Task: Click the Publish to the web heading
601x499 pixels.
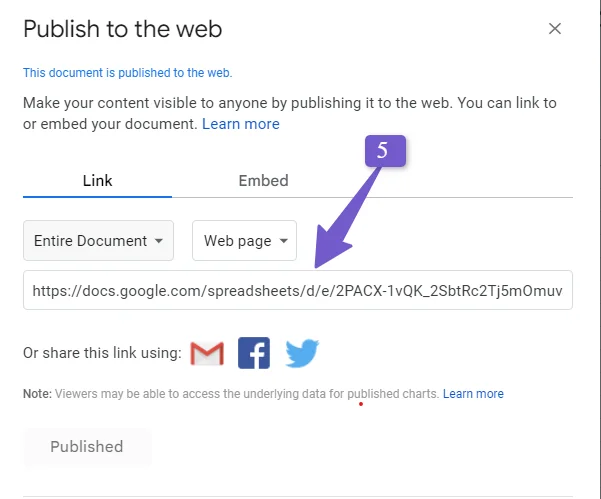Action: click(x=123, y=29)
